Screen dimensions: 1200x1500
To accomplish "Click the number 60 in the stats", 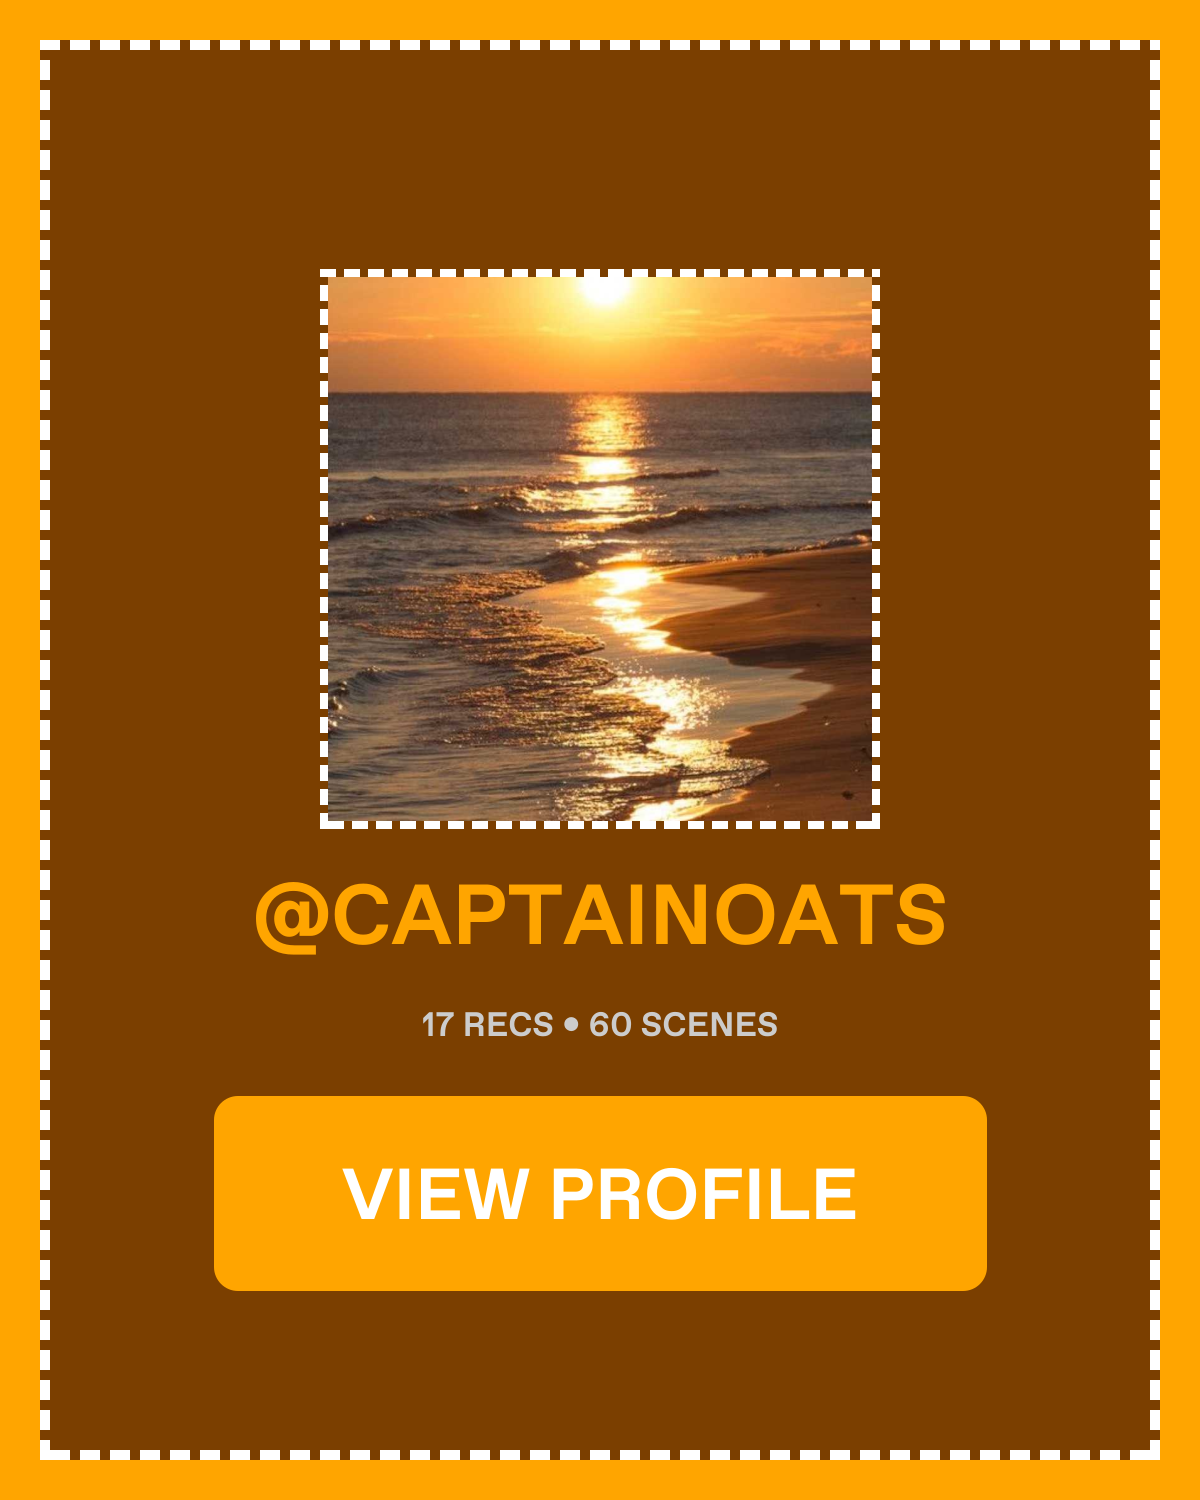I will tap(610, 1025).
